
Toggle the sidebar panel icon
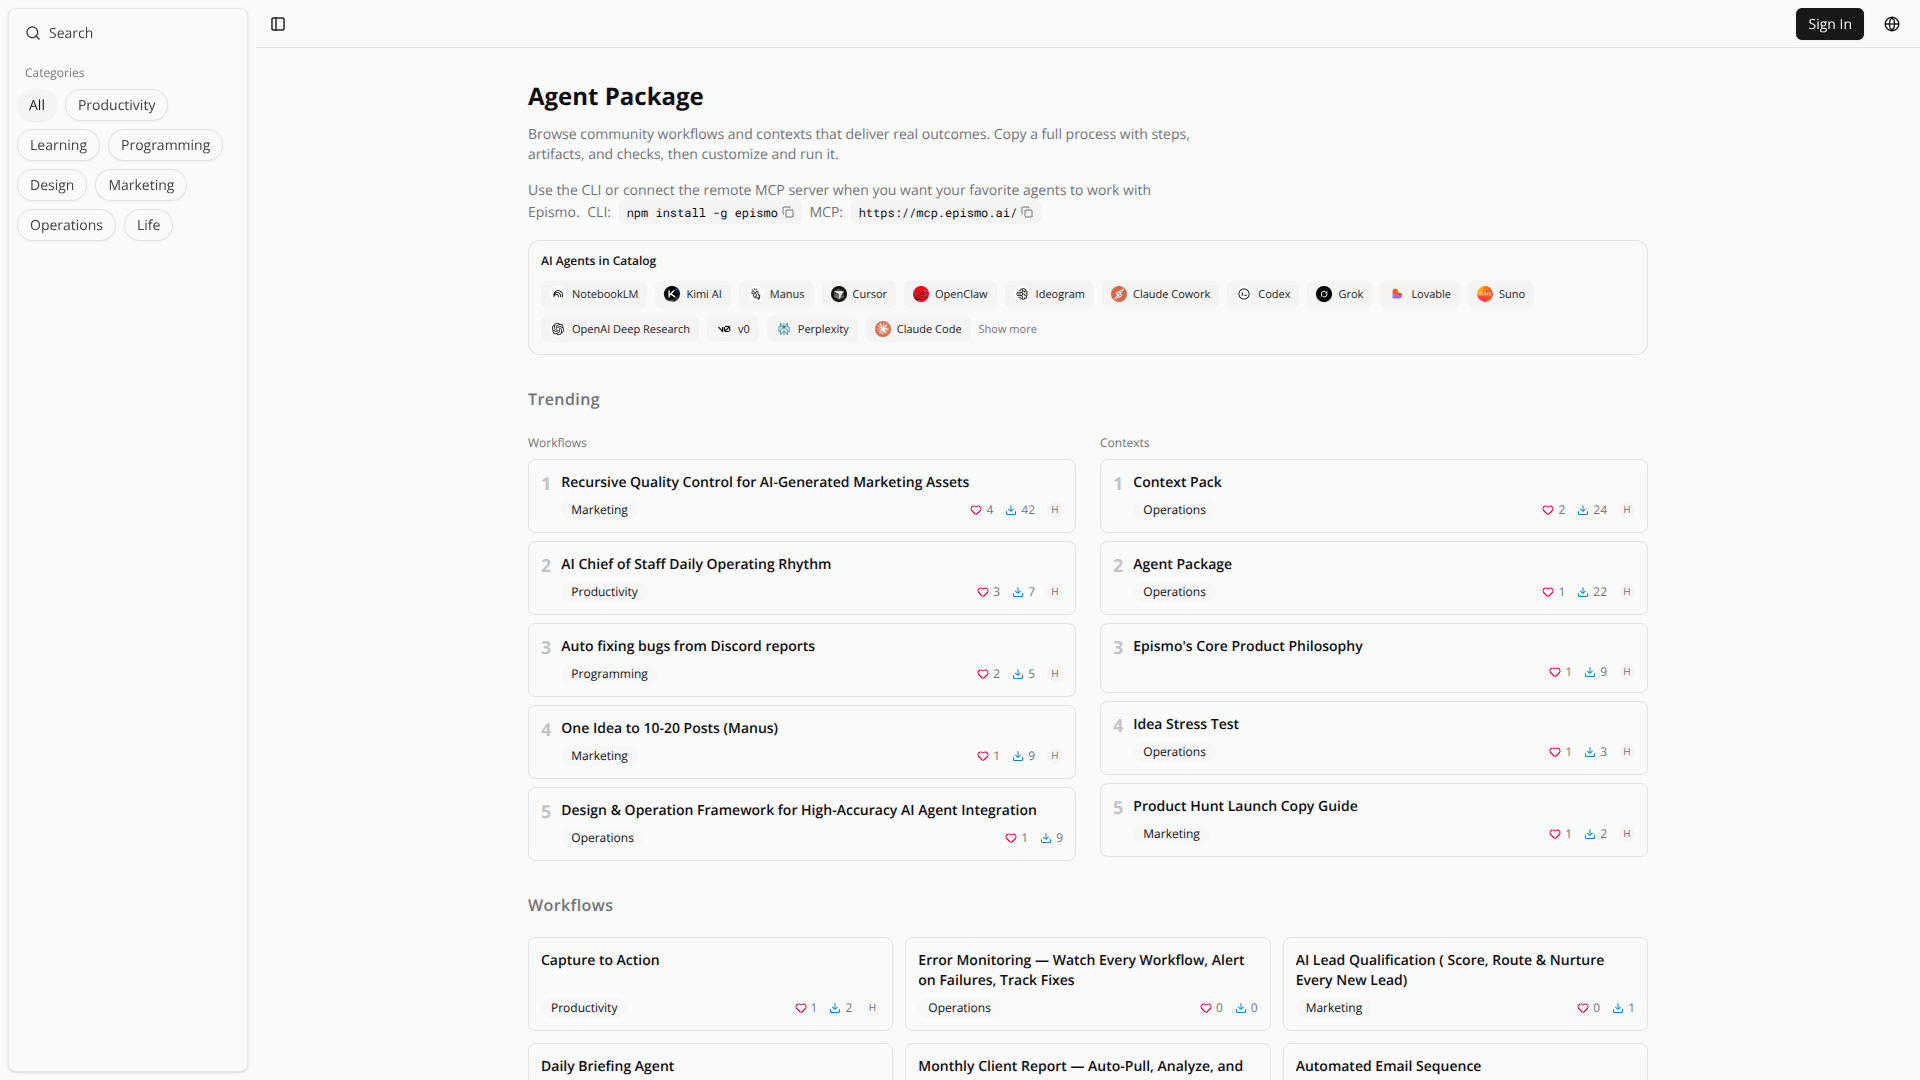pyautogui.click(x=278, y=24)
